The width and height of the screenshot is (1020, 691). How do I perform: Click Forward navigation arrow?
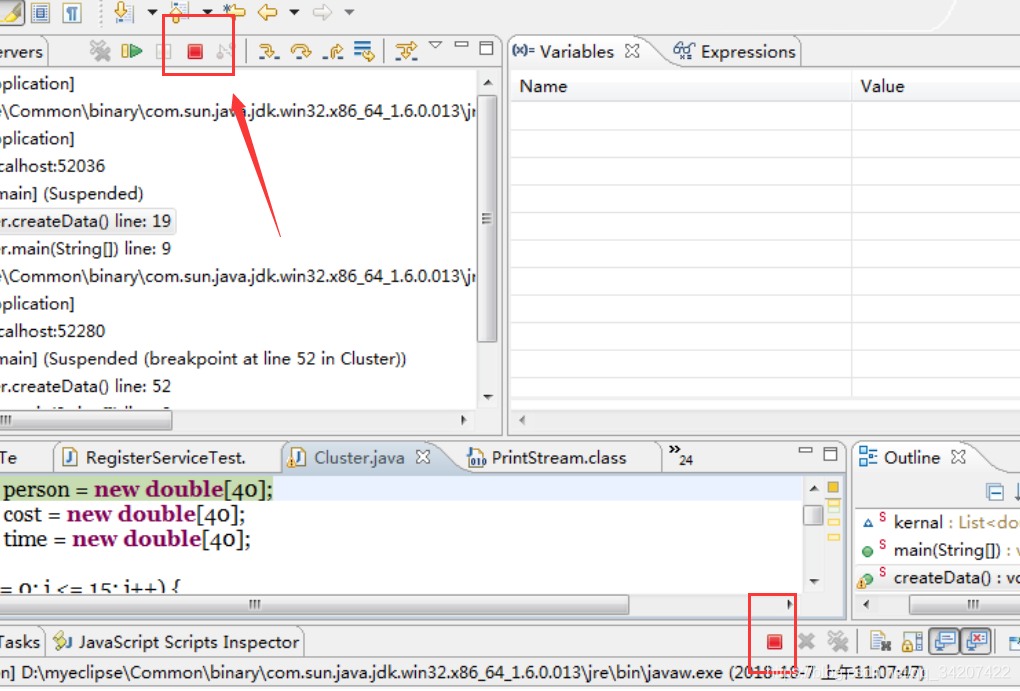(x=322, y=12)
